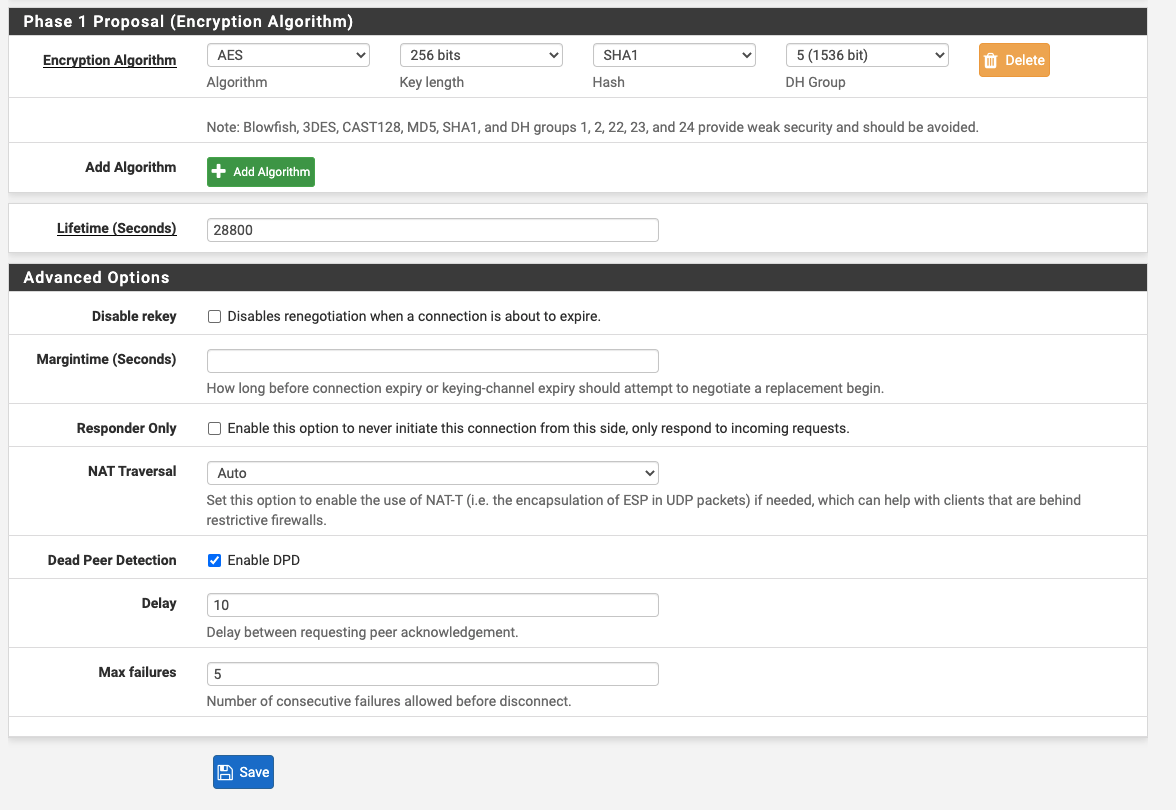1176x810 pixels.
Task: Click the orange Delete button
Action: 1014,60
